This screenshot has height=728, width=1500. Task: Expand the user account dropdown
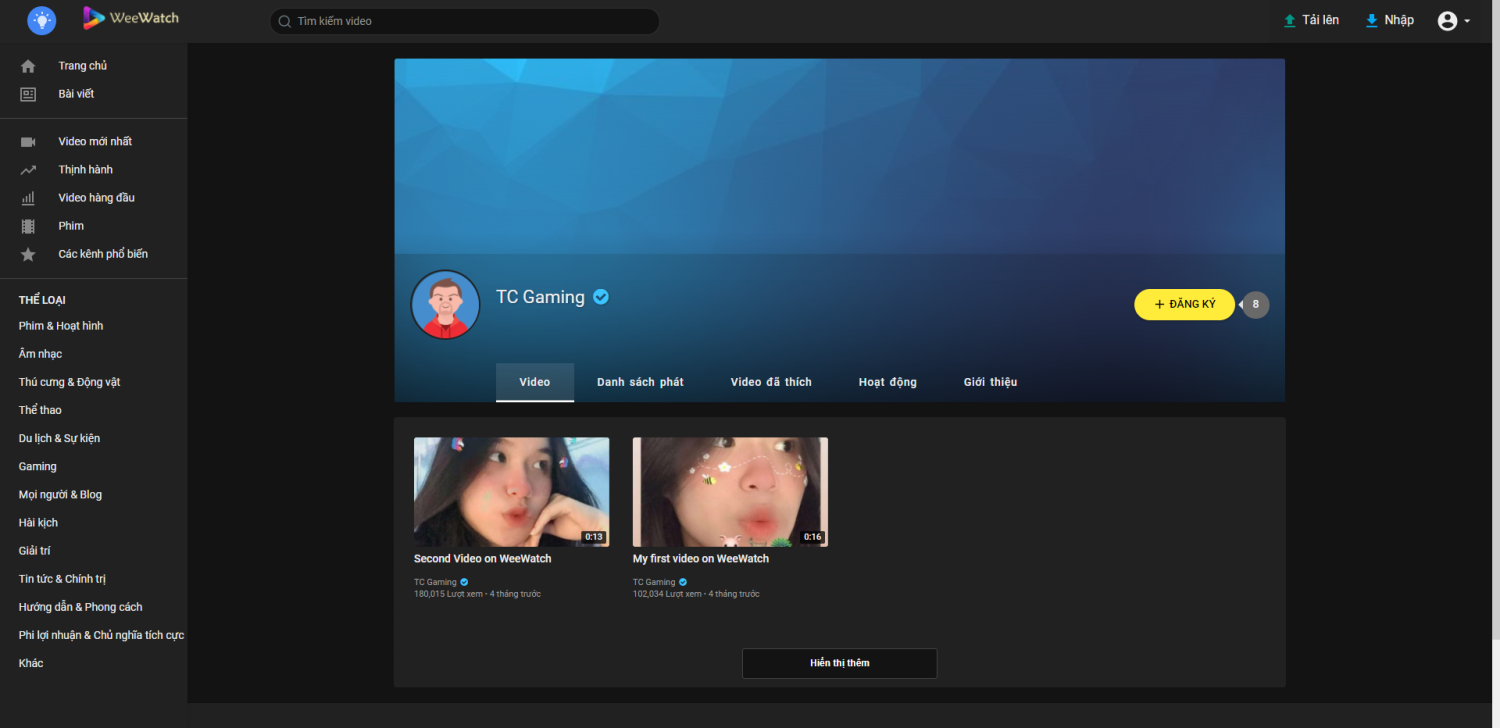pyautogui.click(x=1453, y=21)
